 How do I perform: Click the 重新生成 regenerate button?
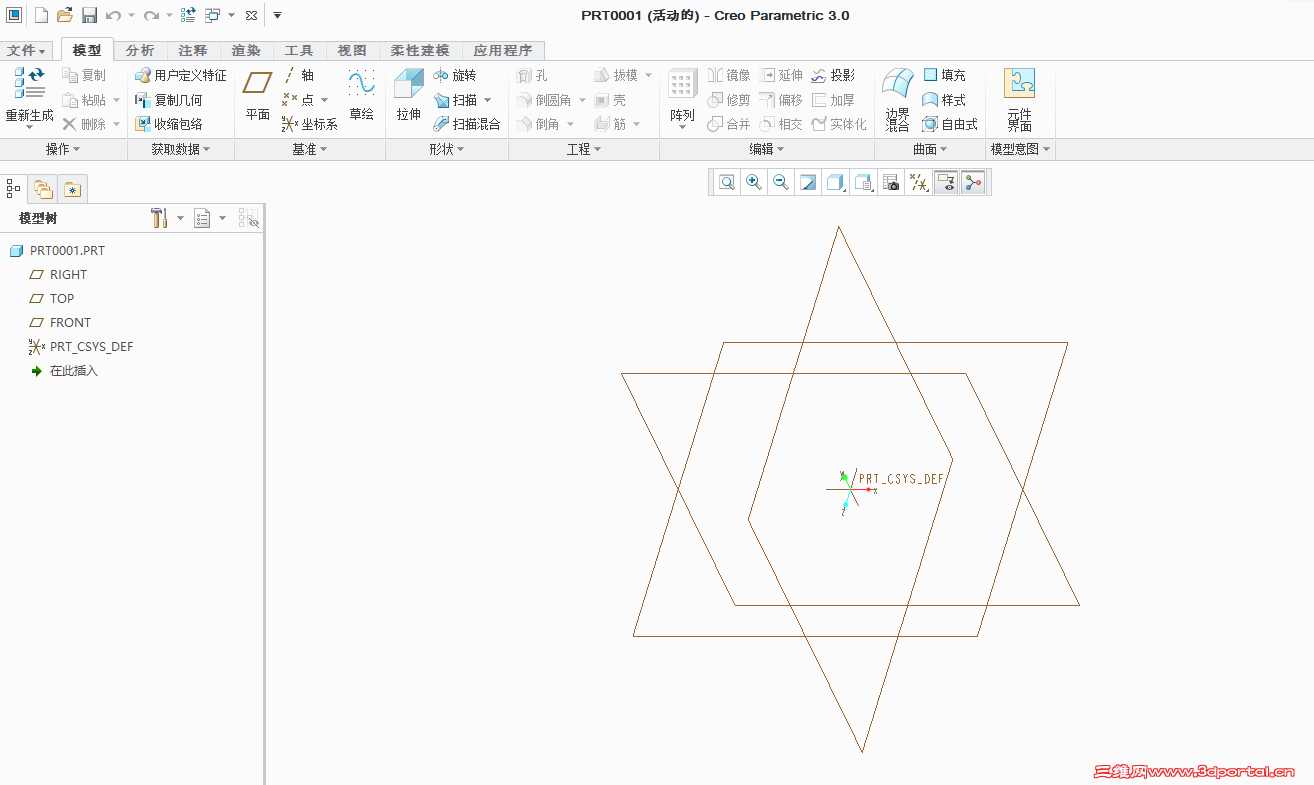(29, 96)
